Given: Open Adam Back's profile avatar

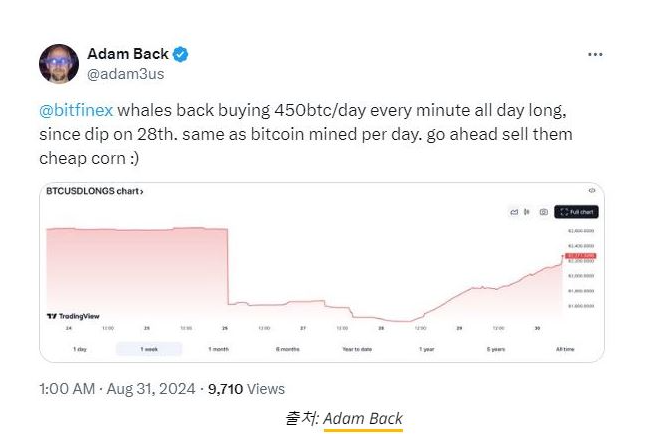Looking at the screenshot, I should tap(59, 63).
